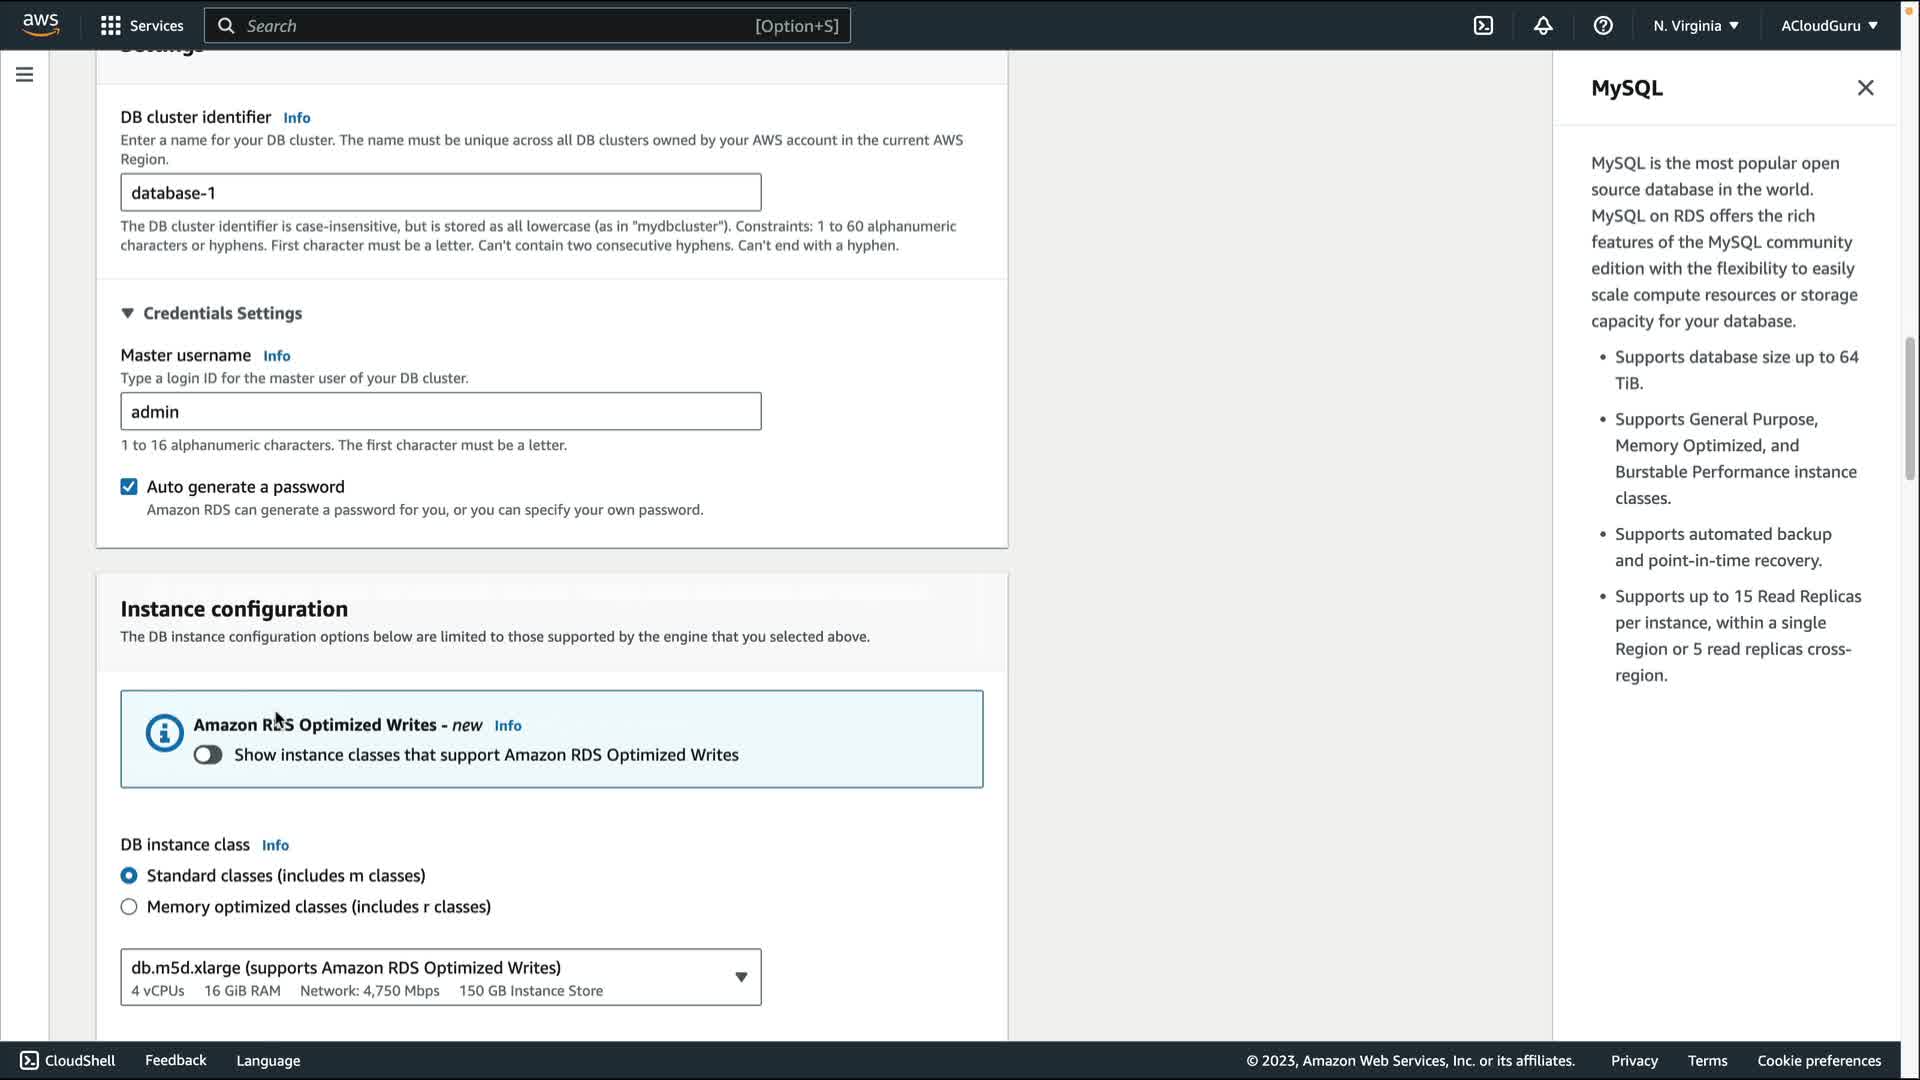Open the N. Virginia region dropdown
1920x1080 pixels.
tap(1695, 26)
